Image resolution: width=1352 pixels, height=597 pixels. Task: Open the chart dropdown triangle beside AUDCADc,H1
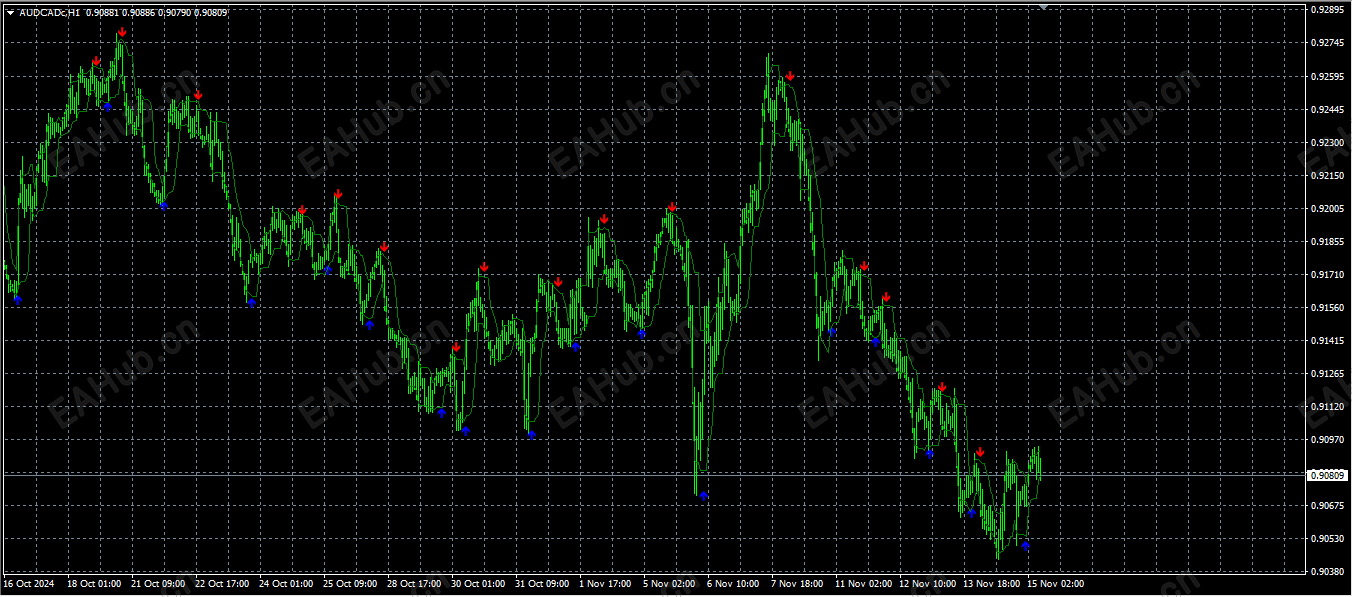click(10, 13)
